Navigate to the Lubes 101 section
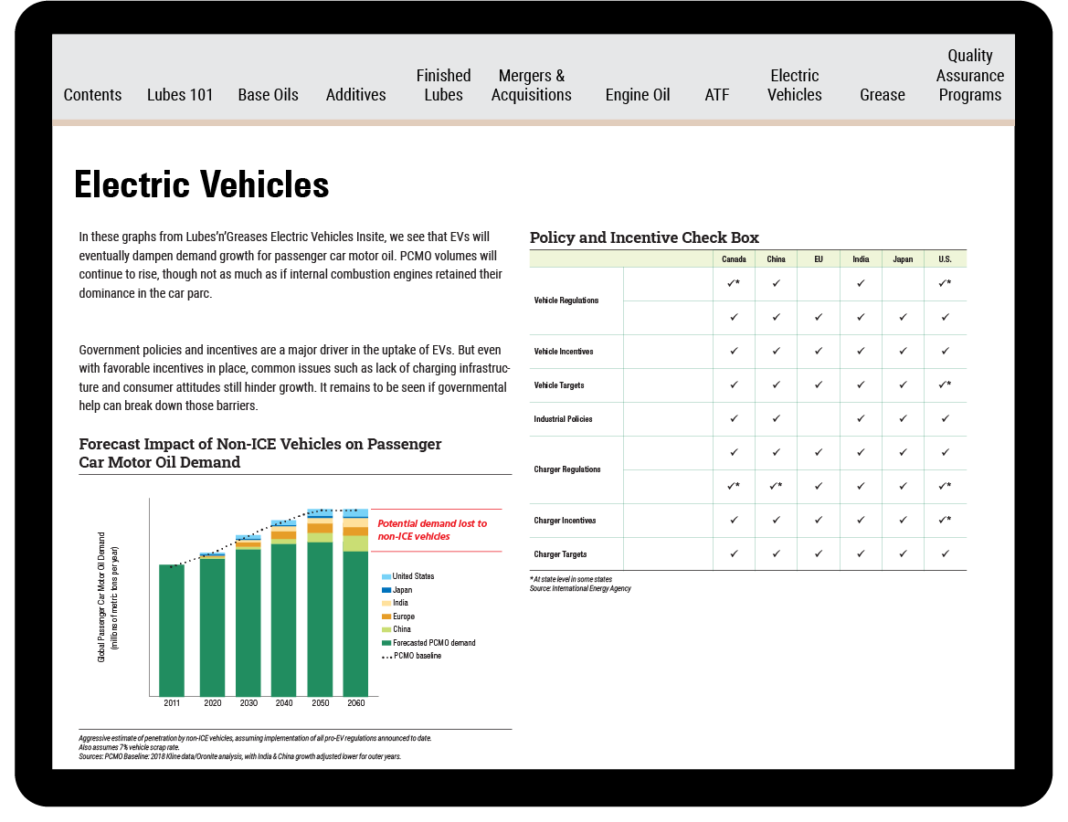The image size is (1068, 822). (x=180, y=95)
